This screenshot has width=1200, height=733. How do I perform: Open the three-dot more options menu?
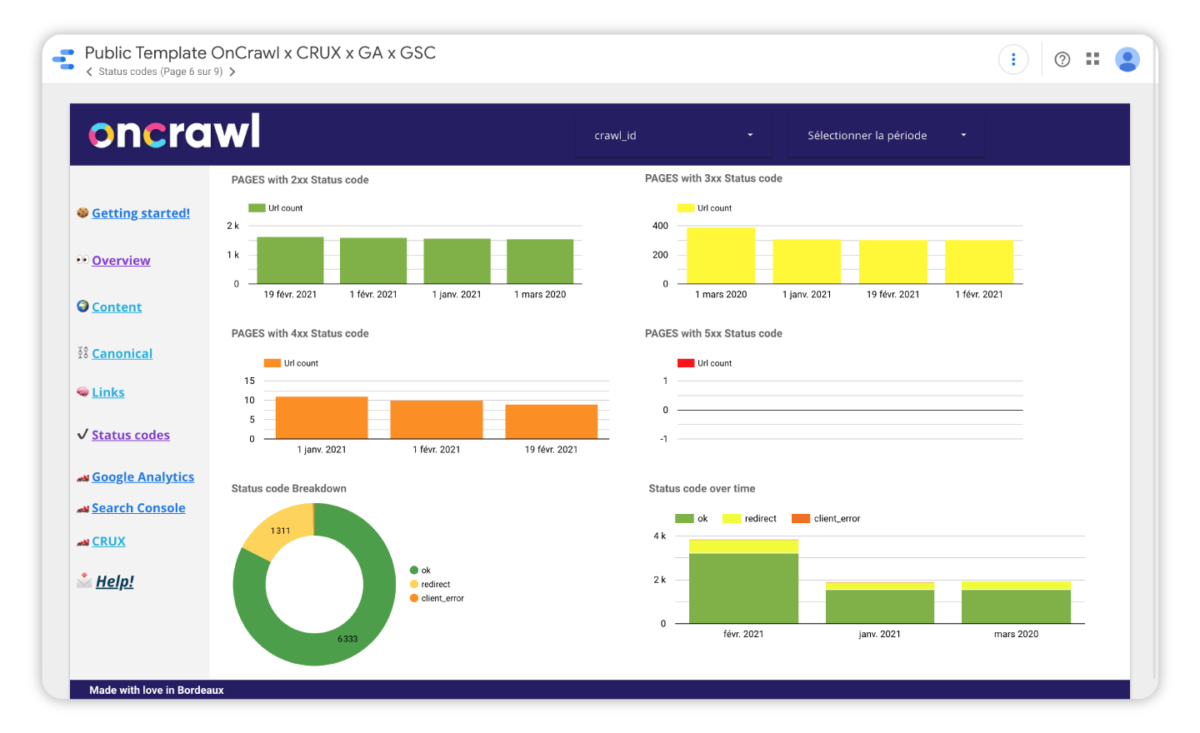click(x=1013, y=59)
